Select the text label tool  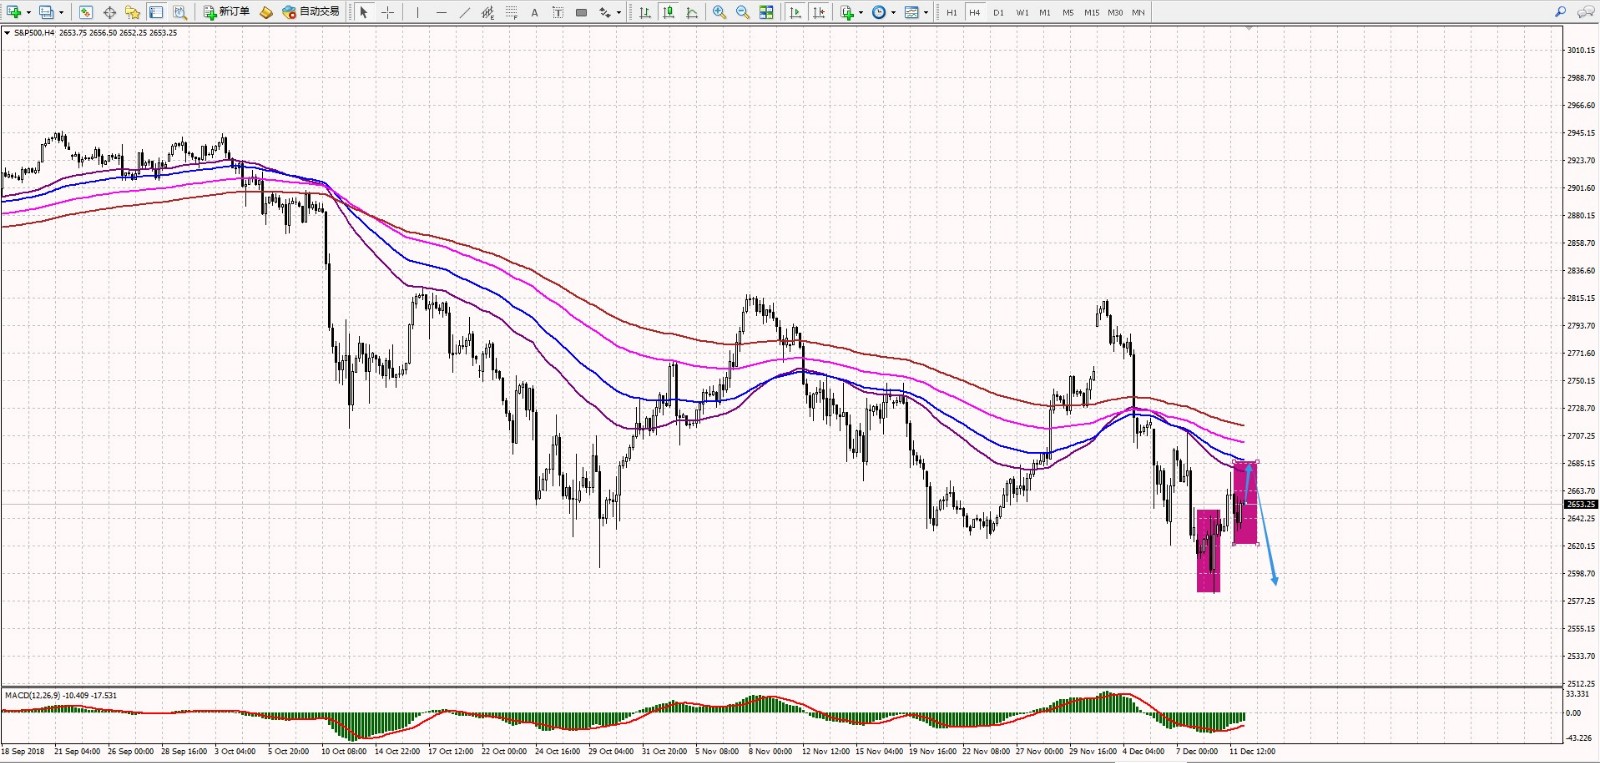coord(557,12)
